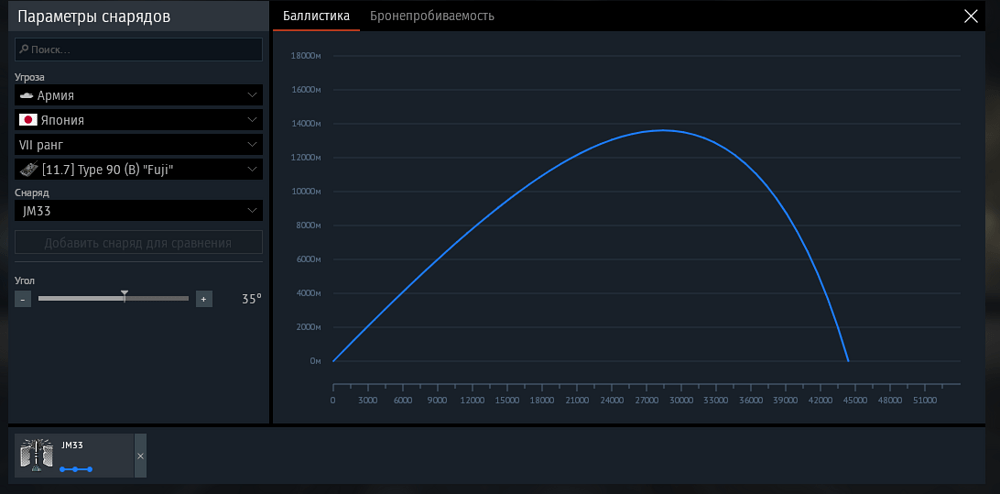Switch to the Бронепробиваемость tab
Viewport: 1000px width, 494px height.
point(432,16)
